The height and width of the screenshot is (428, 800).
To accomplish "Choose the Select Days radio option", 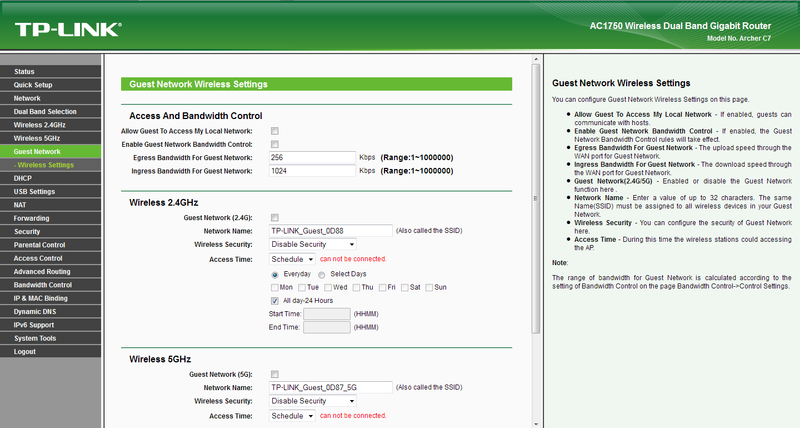I will (322, 274).
